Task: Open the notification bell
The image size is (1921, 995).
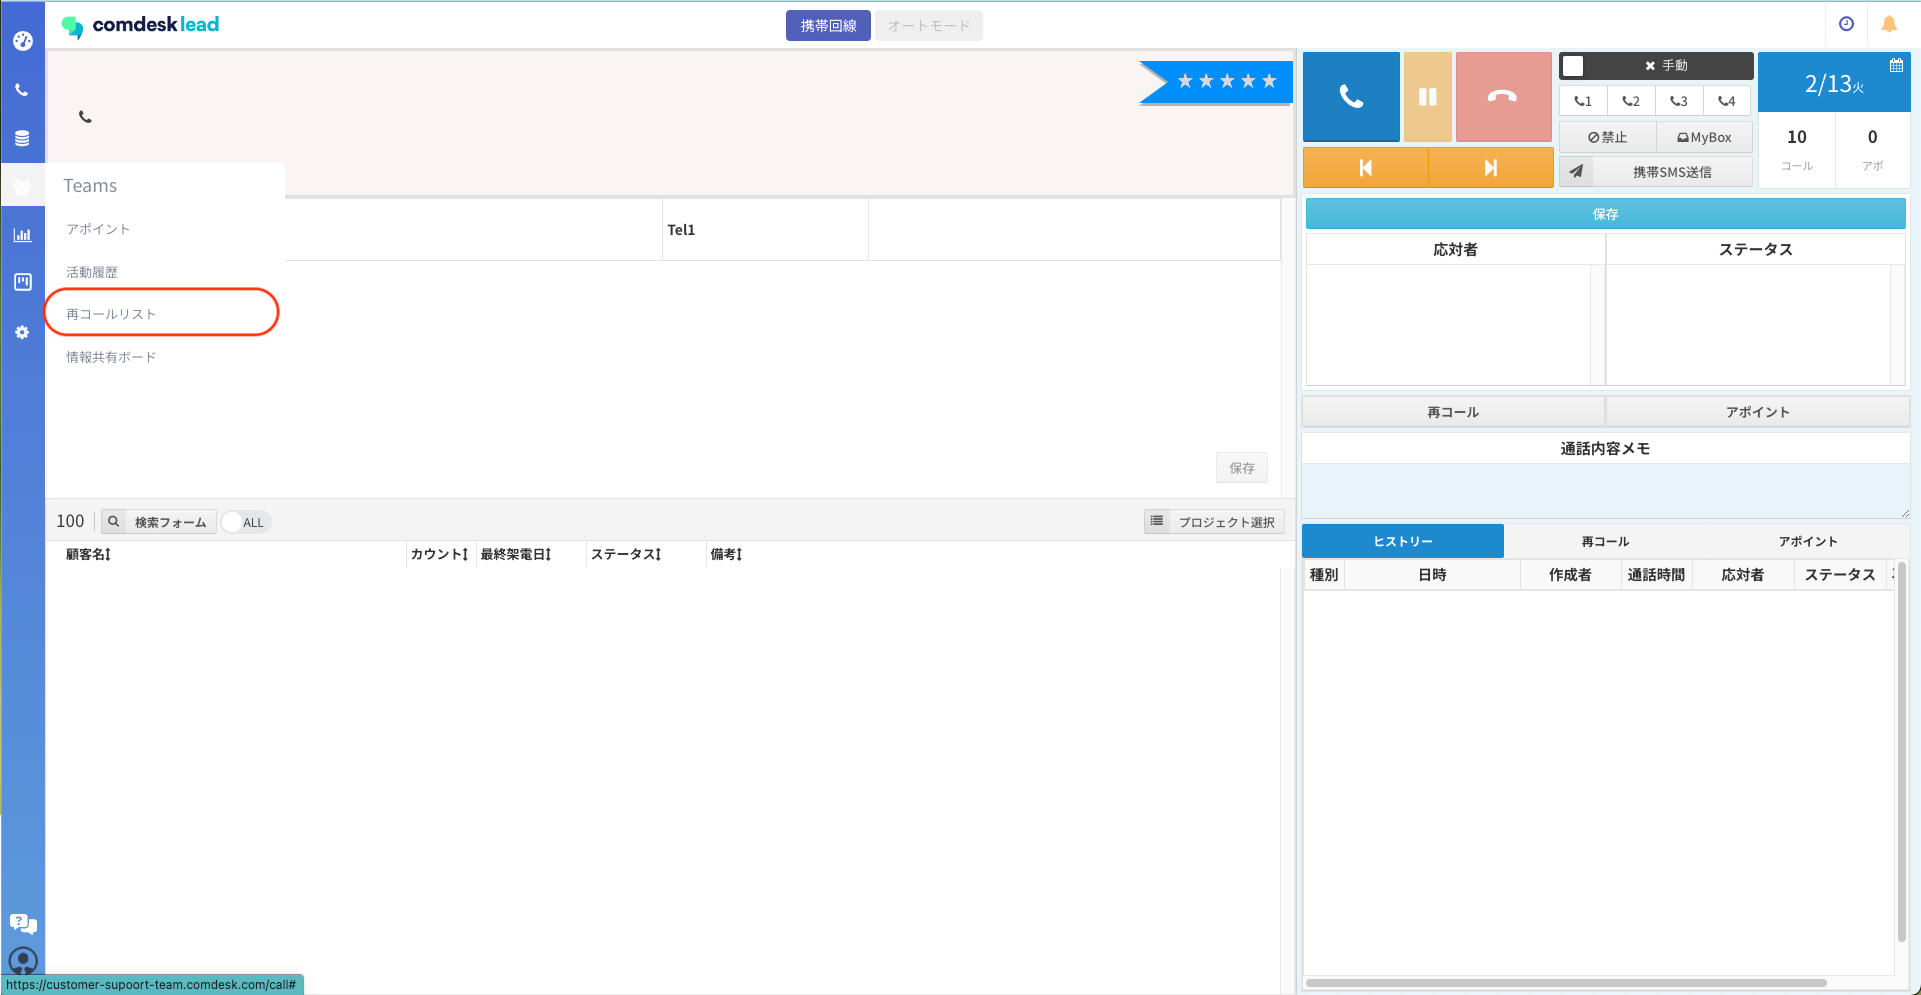Action: 1889,25
